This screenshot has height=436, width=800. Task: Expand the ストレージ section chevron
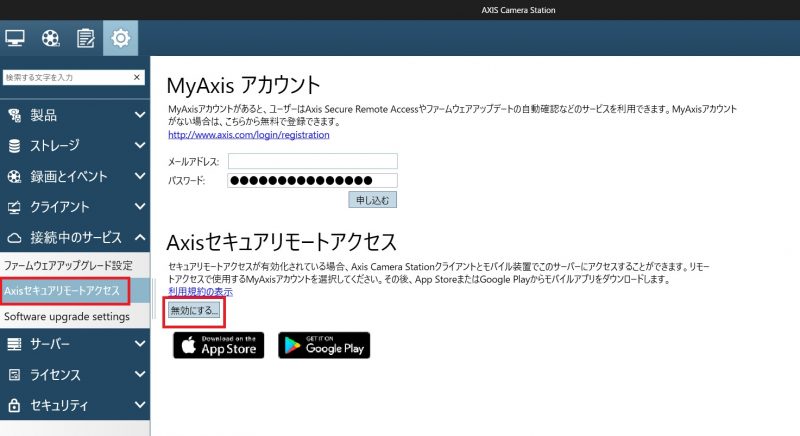click(x=140, y=145)
